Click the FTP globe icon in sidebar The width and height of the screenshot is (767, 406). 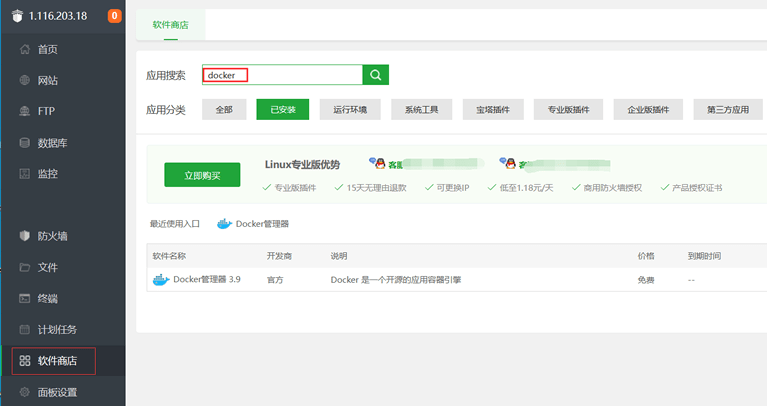[x=24, y=111]
